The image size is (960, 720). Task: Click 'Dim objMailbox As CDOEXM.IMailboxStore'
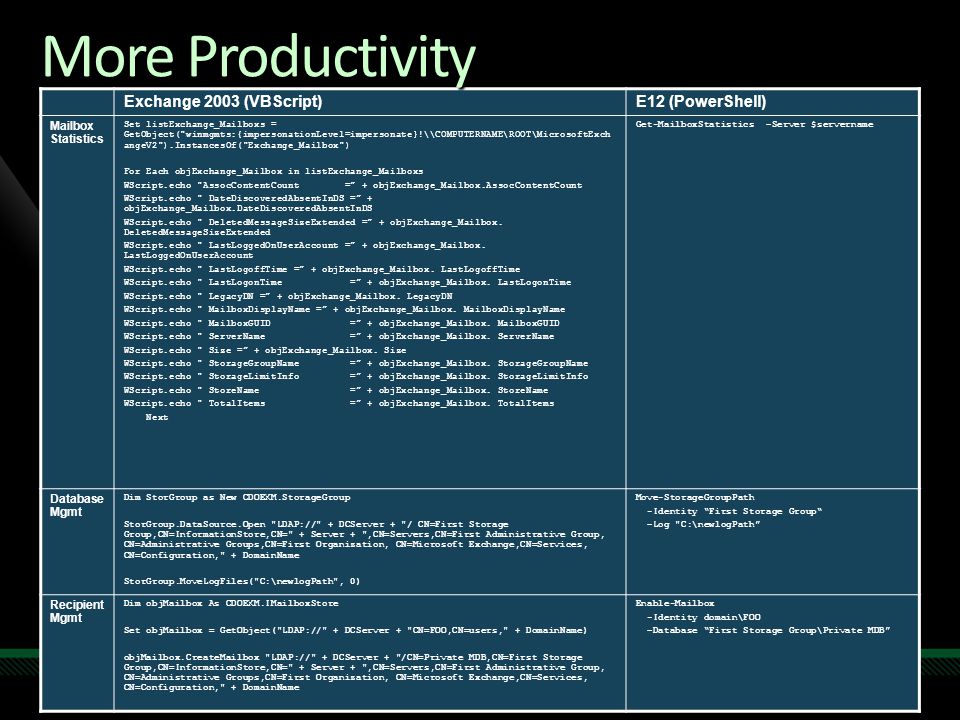coord(231,604)
